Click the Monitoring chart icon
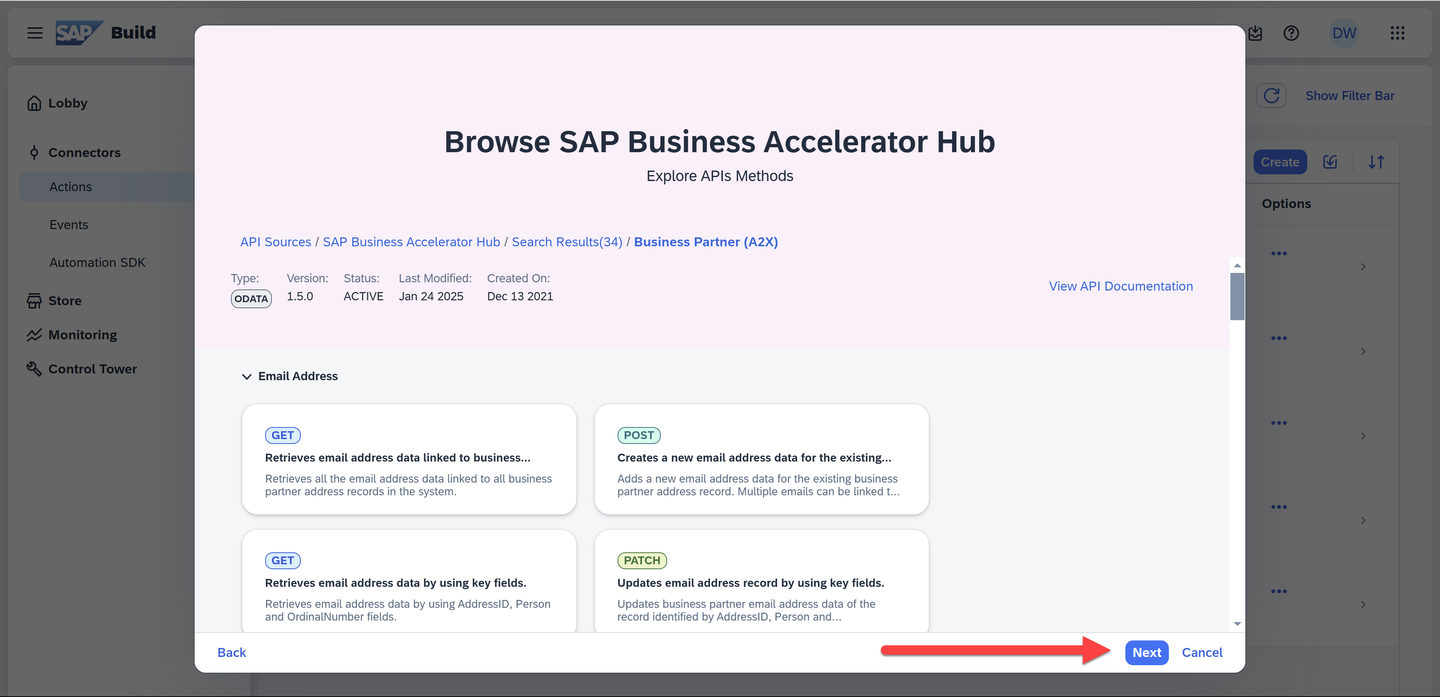 35,335
